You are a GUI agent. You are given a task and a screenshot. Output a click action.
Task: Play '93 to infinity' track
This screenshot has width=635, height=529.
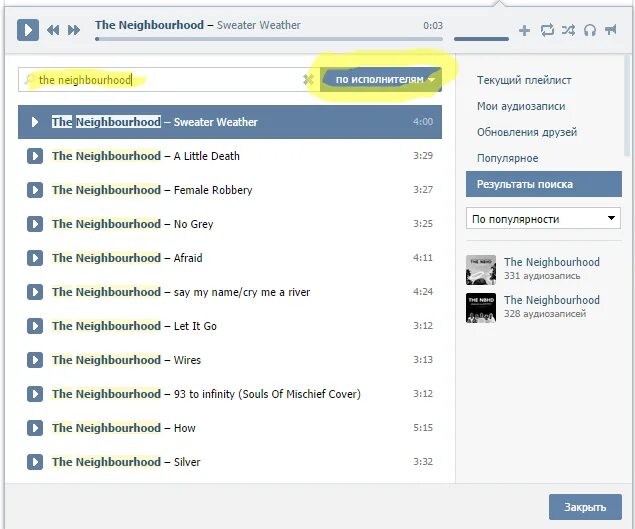tap(35, 394)
